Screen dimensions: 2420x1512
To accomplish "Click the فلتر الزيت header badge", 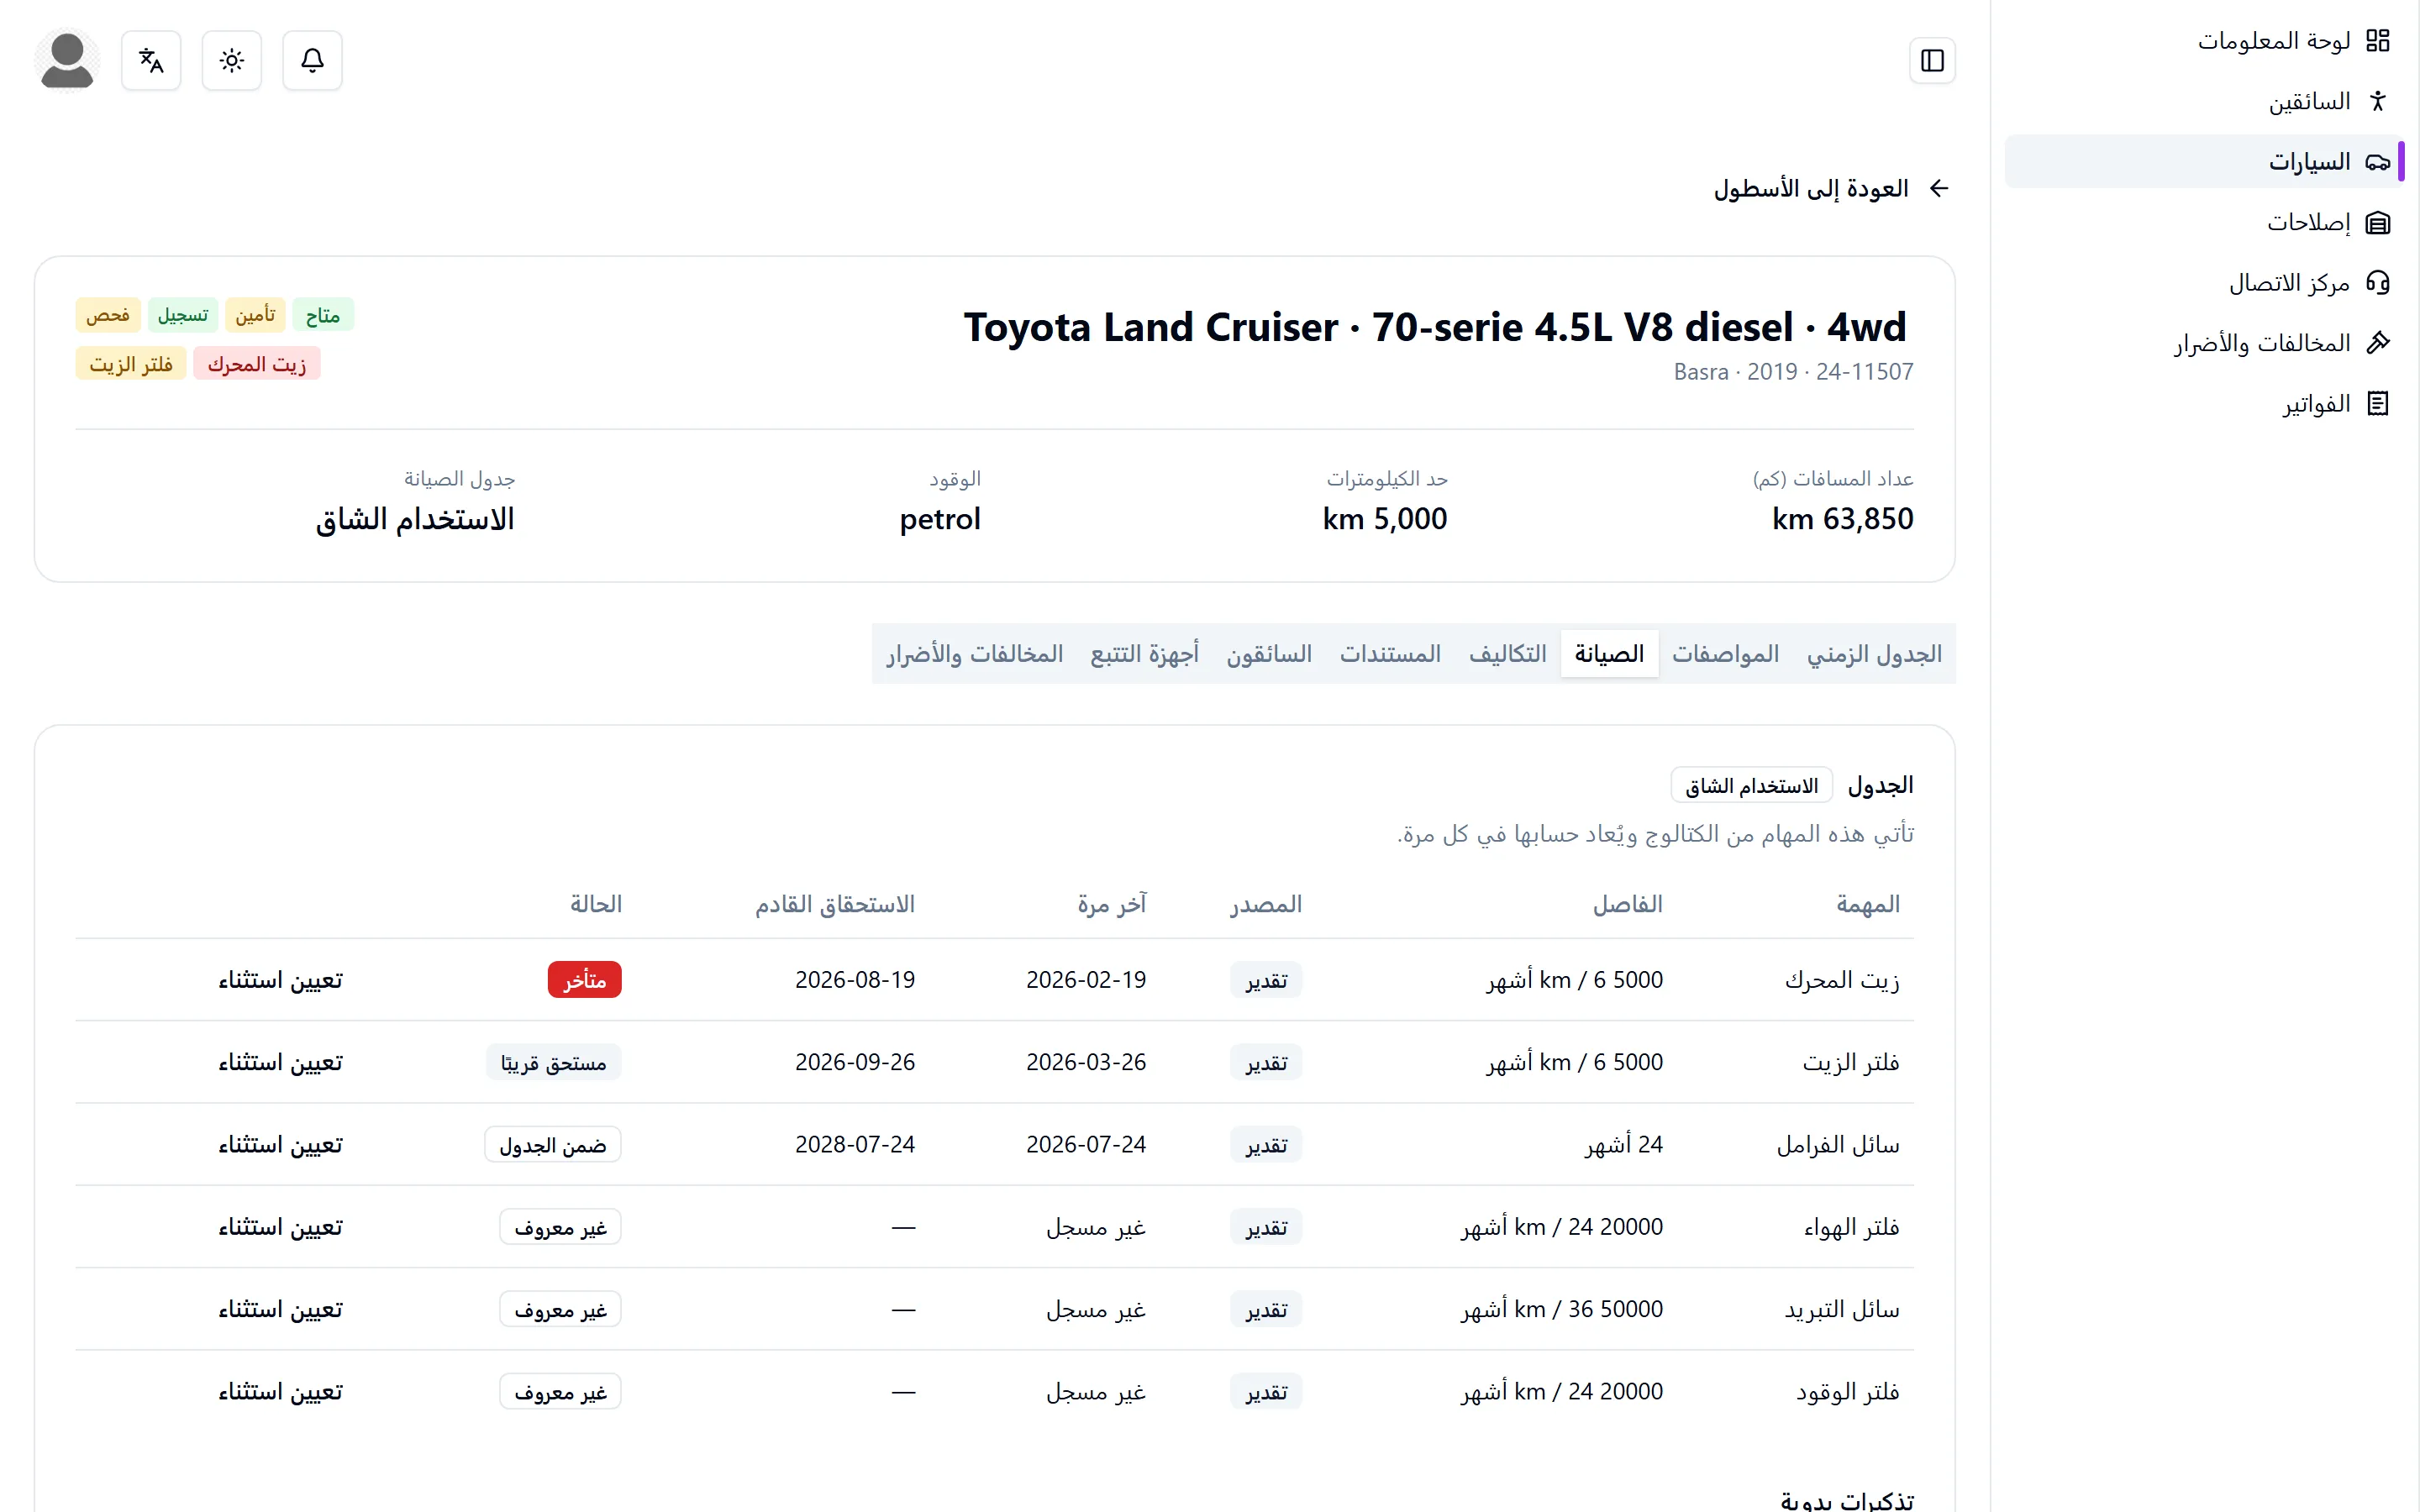I will (x=131, y=364).
